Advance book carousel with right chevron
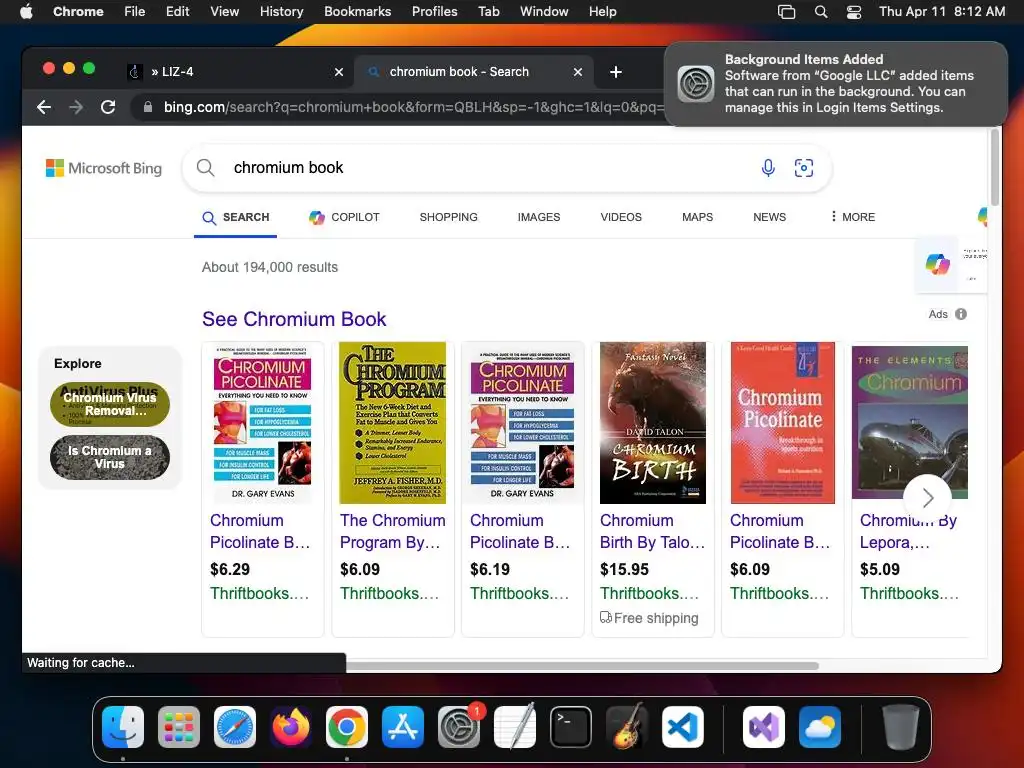The width and height of the screenshot is (1024, 768). point(927,498)
